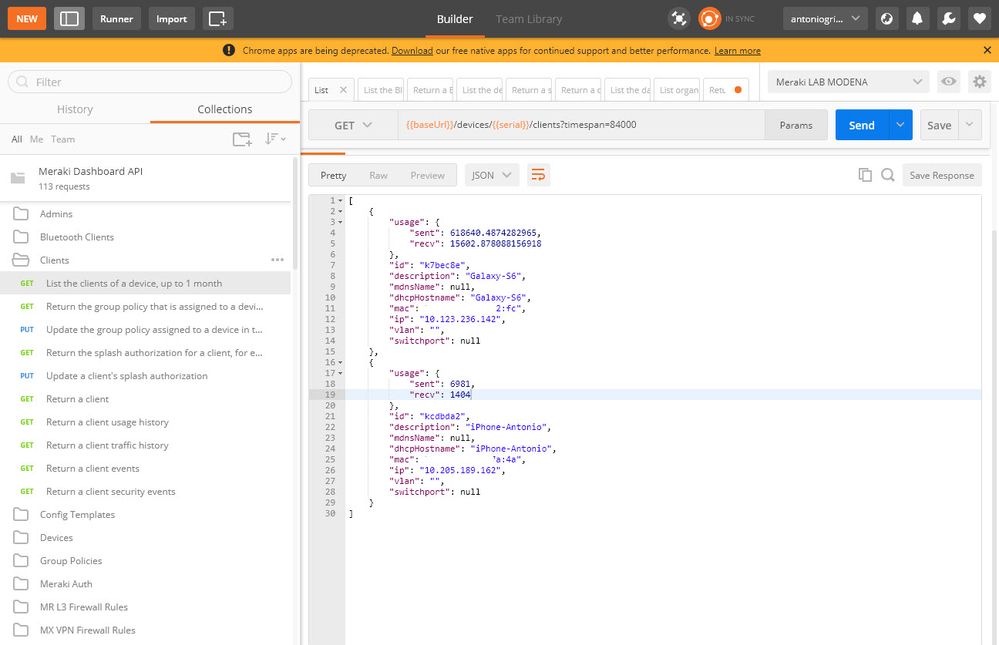Collapse JSON fold arrow on line 16
The width and height of the screenshot is (999, 645).
tap(340, 362)
